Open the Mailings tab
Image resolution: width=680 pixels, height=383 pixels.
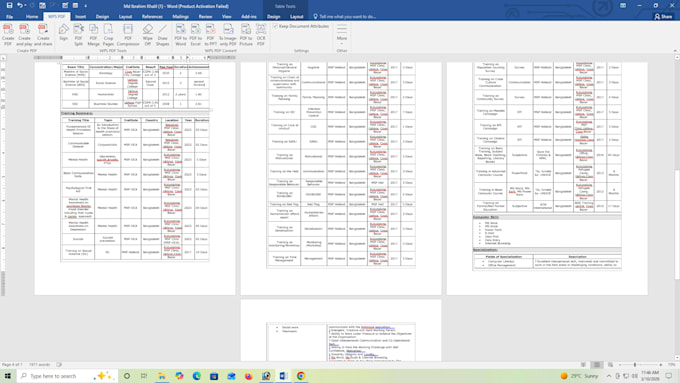pyautogui.click(x=180, y=16)
